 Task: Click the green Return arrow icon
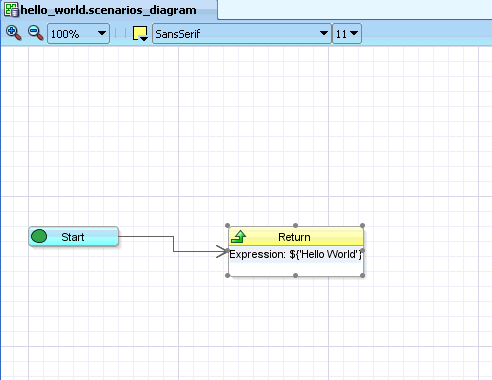(x=239, y=237)
